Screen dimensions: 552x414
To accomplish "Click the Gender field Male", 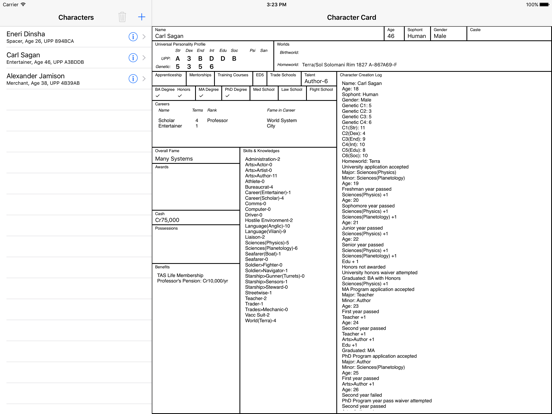I will [448, 34].
